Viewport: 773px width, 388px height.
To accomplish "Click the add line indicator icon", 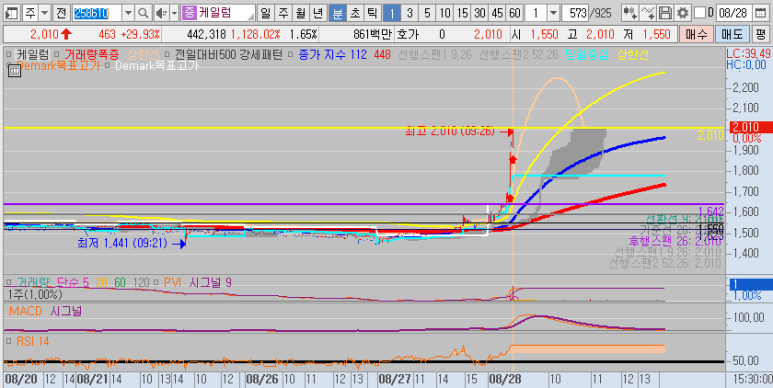I will [x=648, y=13].
